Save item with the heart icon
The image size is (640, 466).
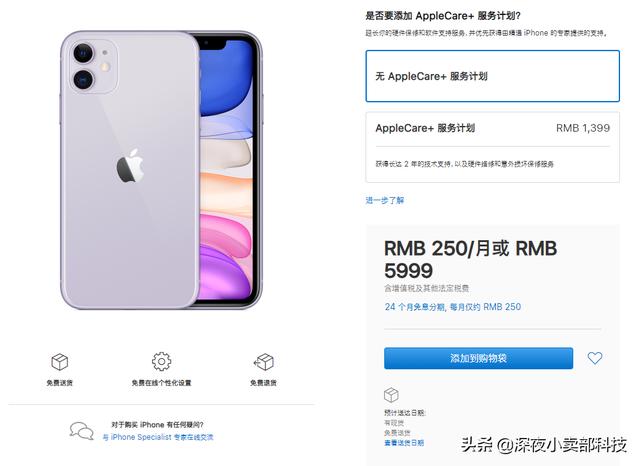[x=595, y=358]
